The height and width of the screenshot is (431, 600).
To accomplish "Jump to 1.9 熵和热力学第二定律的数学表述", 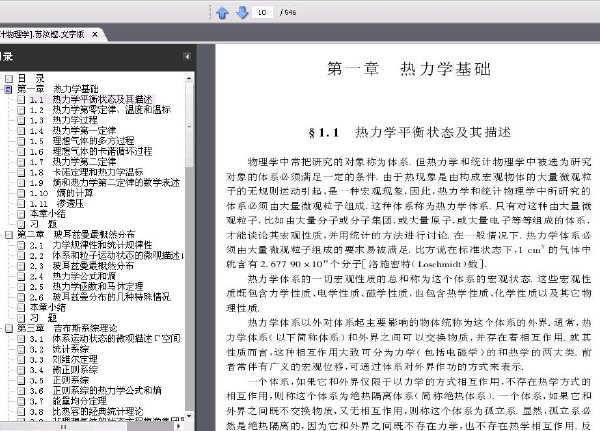I will 105,183.
